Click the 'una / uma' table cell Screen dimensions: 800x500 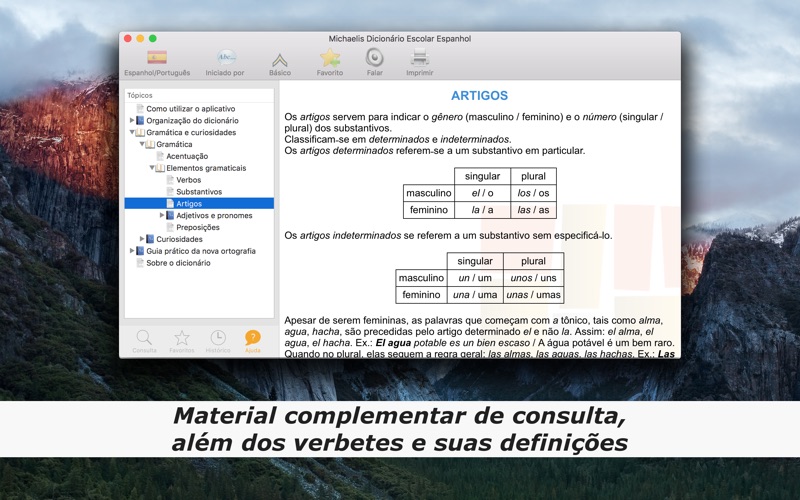click(475, 294)
